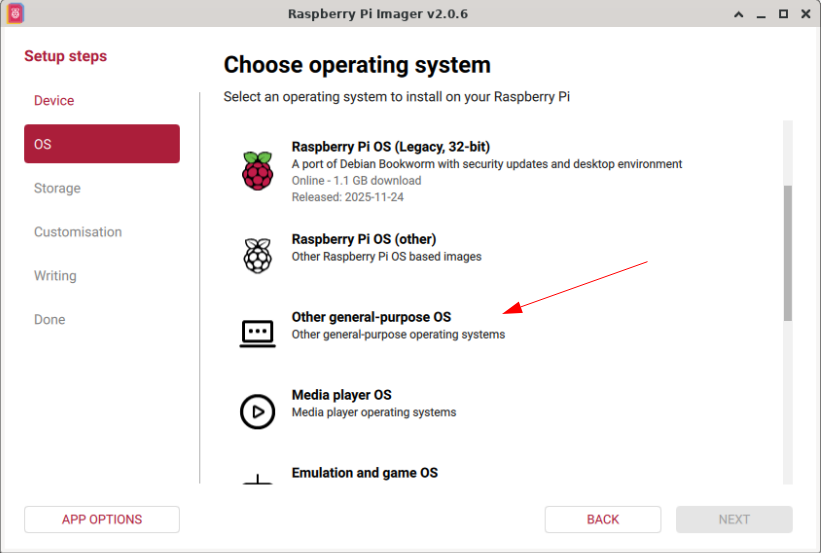This screenshot has height=553, width=821.
Task: Click the Debian Bookworm port description line
Action: (x=487, y=164)
